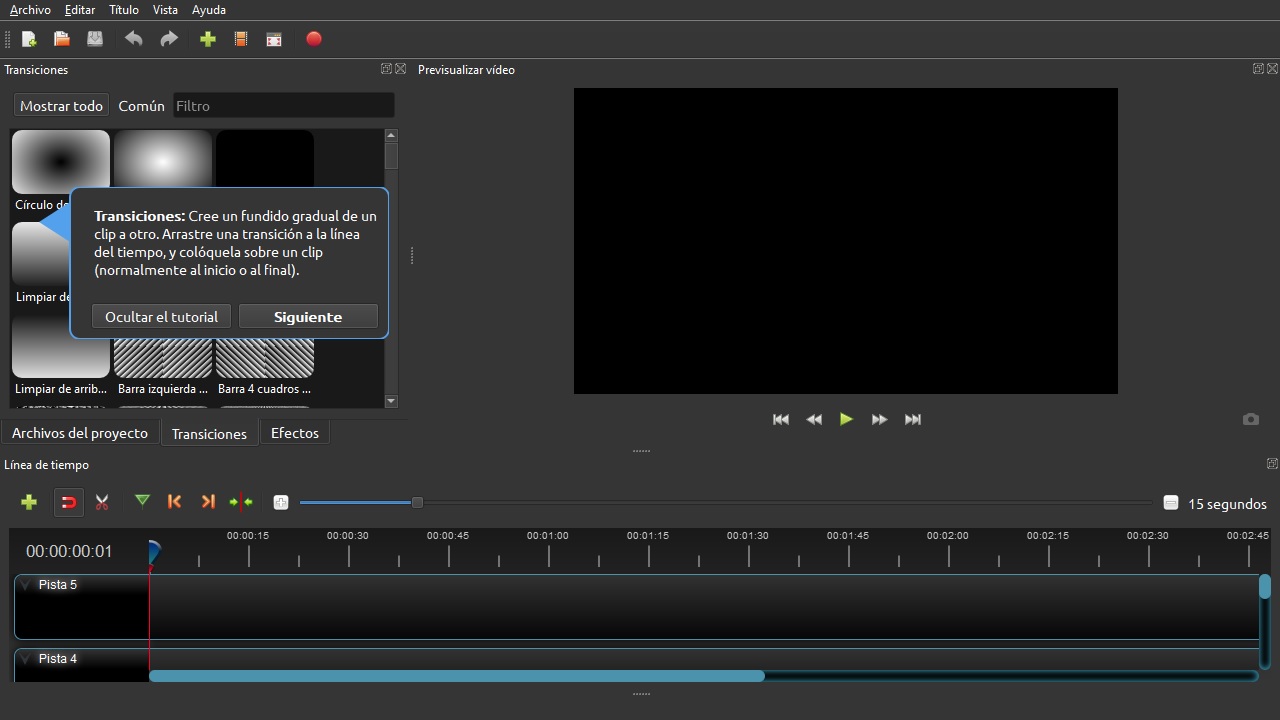Open the Editar menu

tap(80, 10)
